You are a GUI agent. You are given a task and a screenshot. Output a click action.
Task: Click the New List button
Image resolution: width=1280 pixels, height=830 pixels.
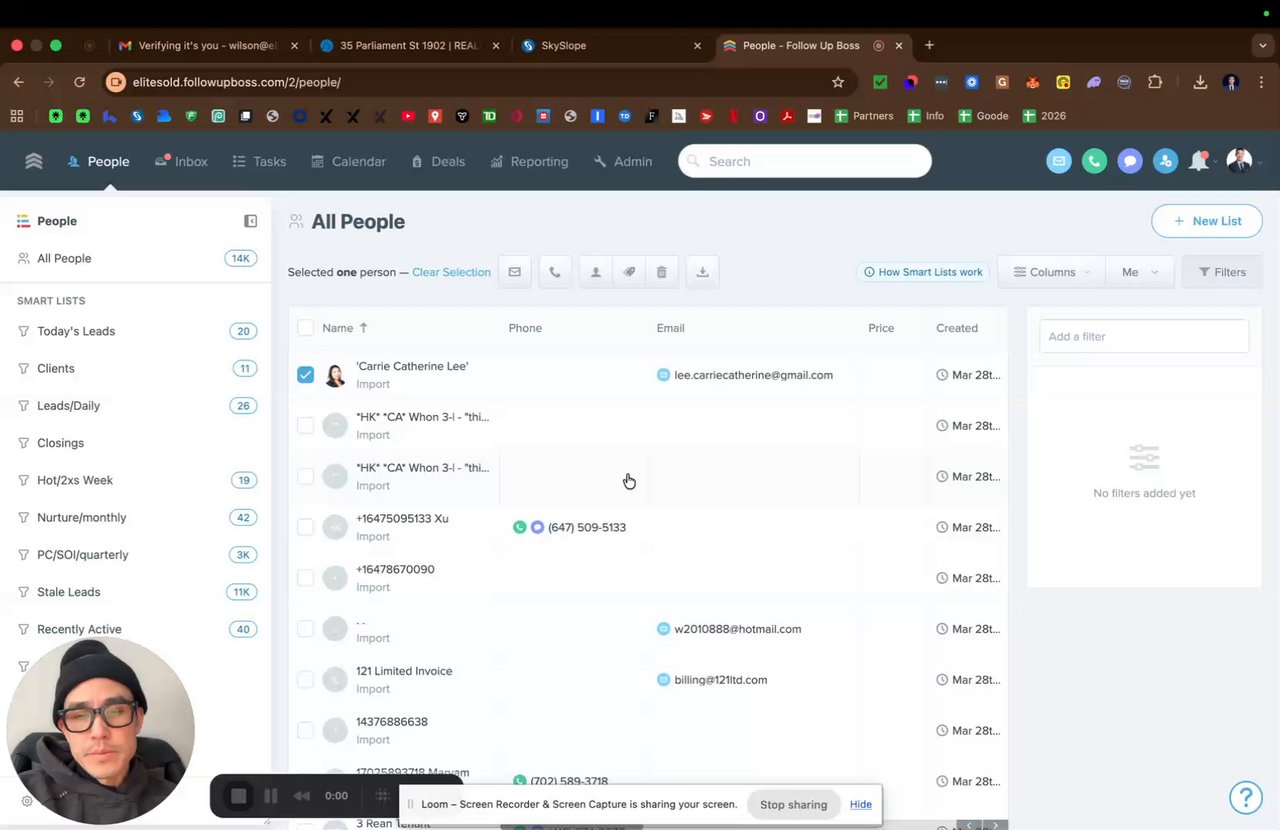(1207, 221)
